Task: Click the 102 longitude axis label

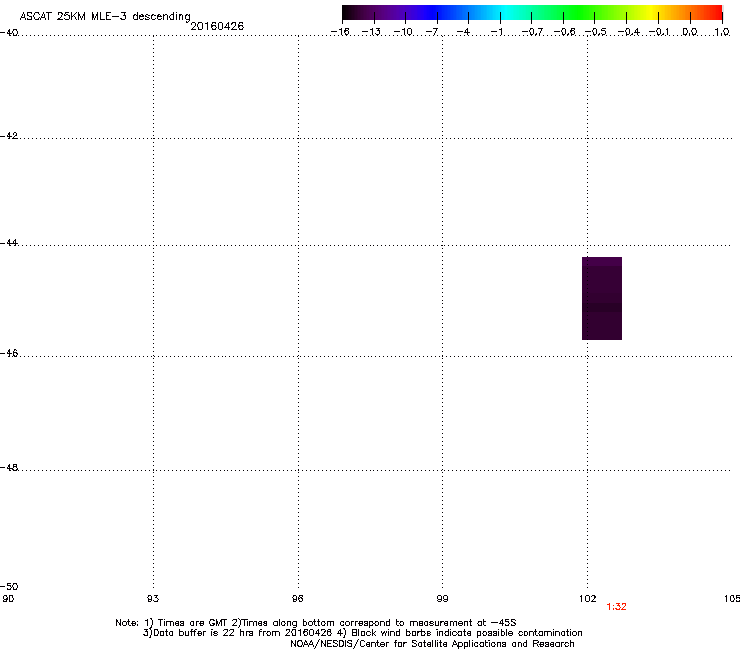Action: click(588, 599)
